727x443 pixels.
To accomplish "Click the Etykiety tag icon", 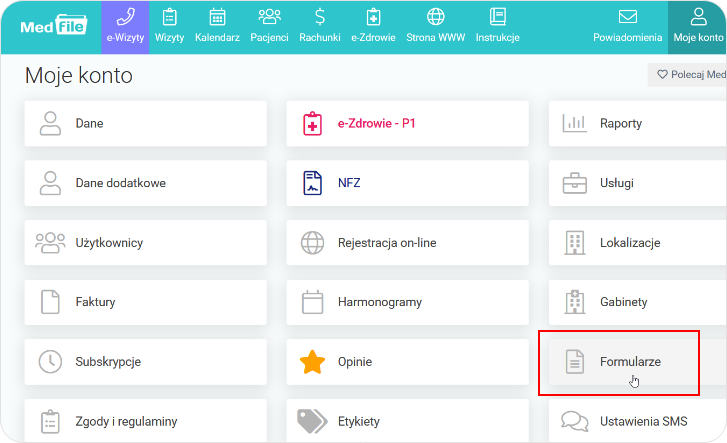I will pyautogui.click(x=313, y=421).
